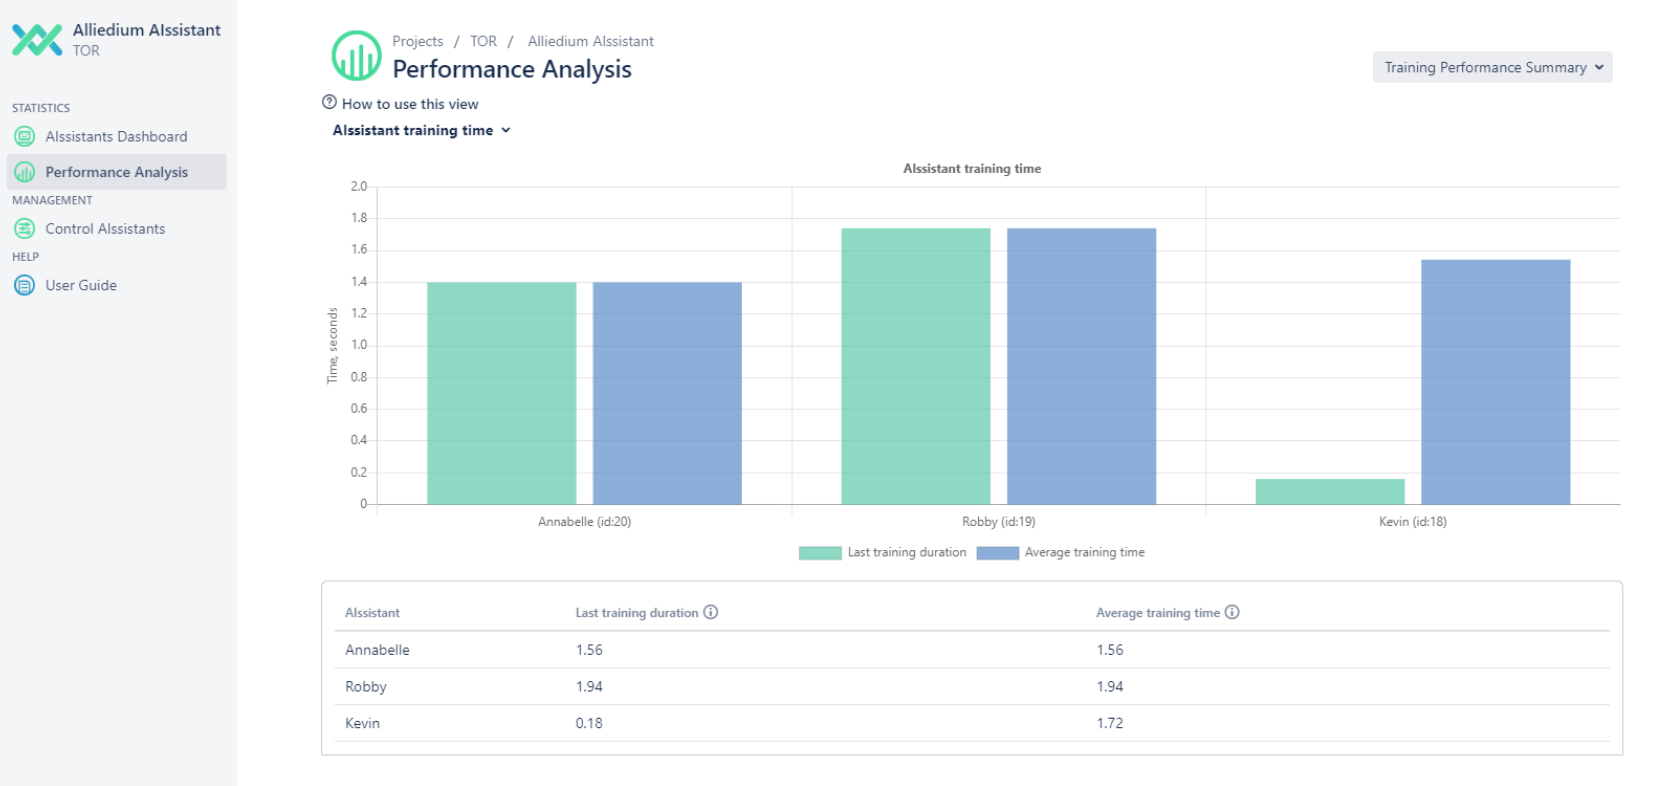The image size is (1658, 786).
Task: Go to Alssistants Dashboard menu item
Action: (116, 137)
